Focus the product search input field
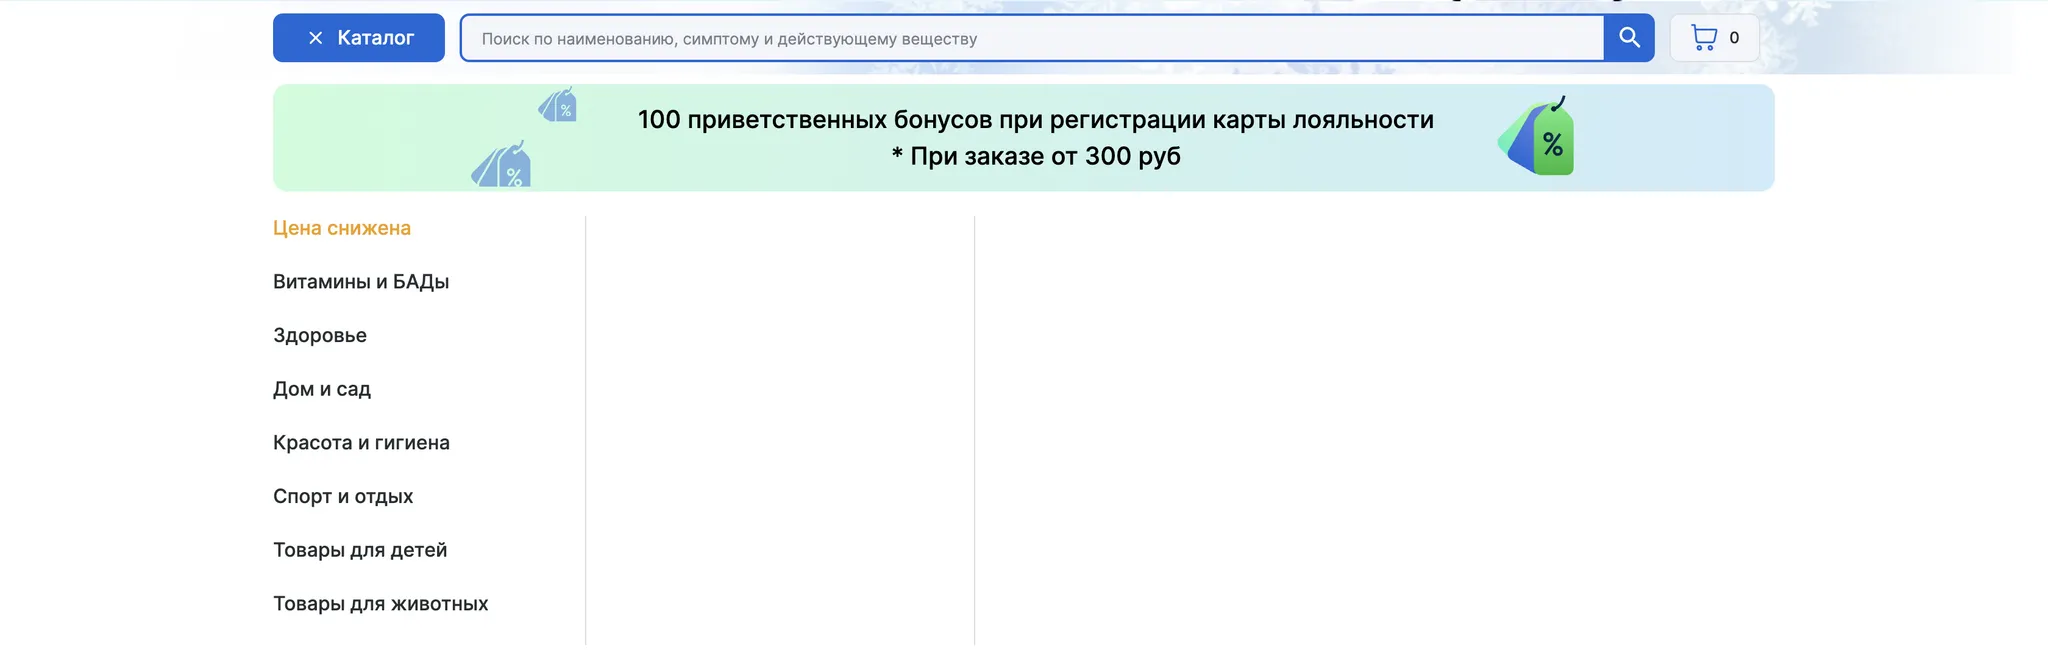 tap(1030, 38)
